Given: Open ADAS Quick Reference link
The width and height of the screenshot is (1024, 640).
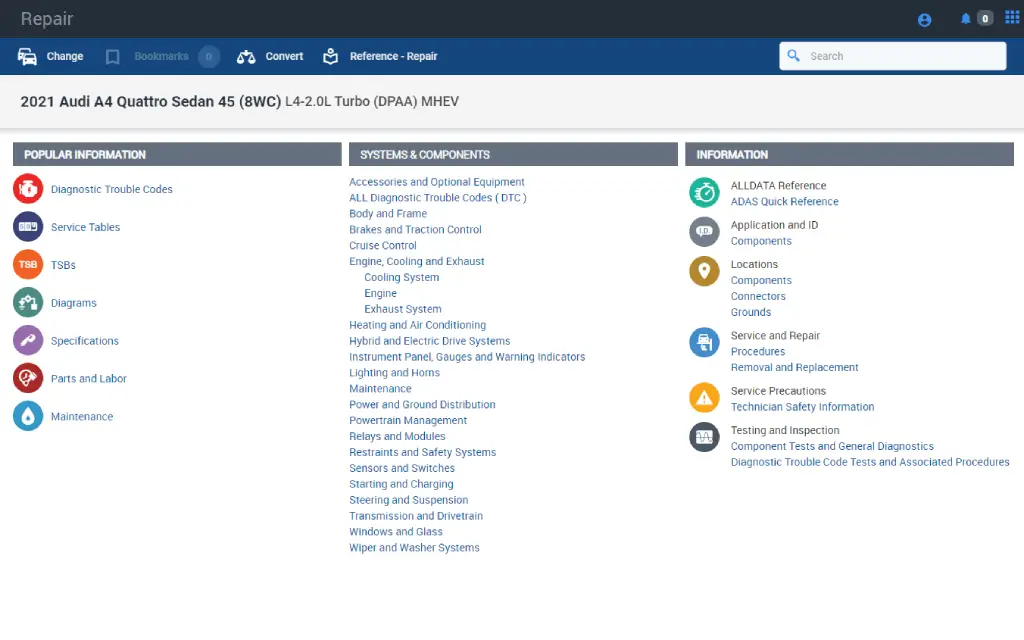Looking at the screenshot, I should click(784, 202).
